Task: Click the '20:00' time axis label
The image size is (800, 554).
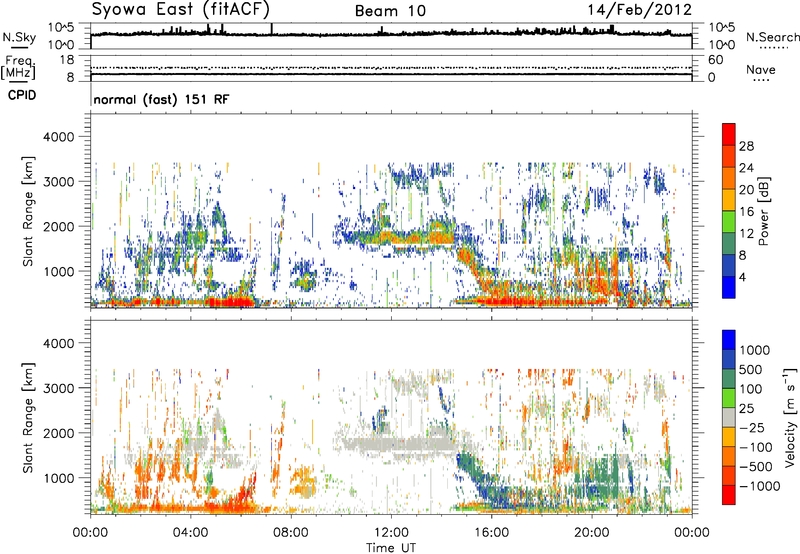Action: (x=592, y=533)
